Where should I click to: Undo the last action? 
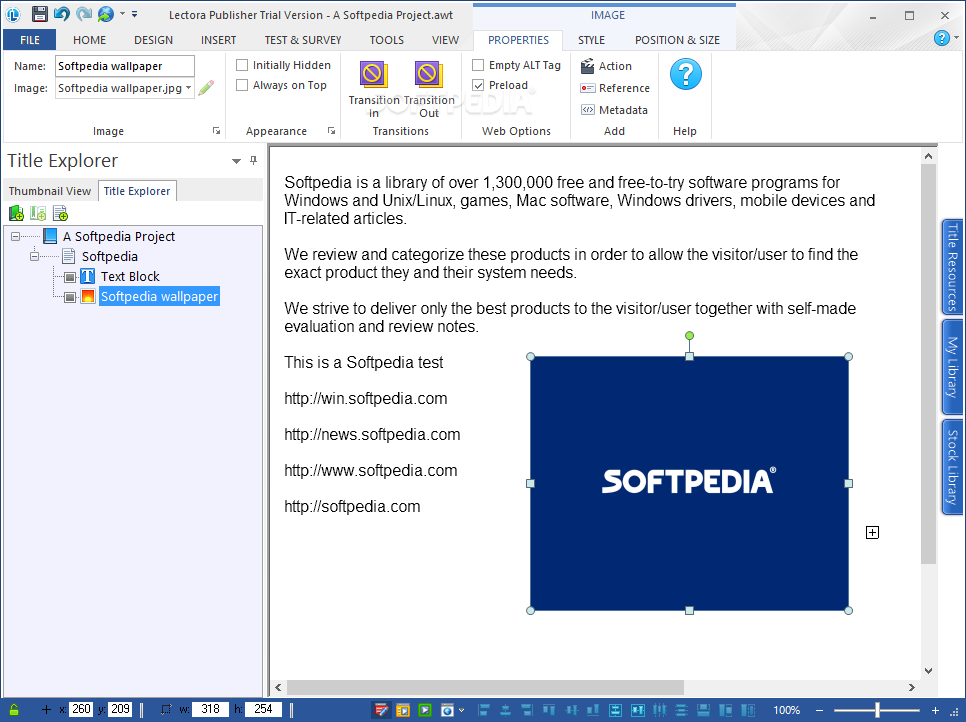point(61,14)
